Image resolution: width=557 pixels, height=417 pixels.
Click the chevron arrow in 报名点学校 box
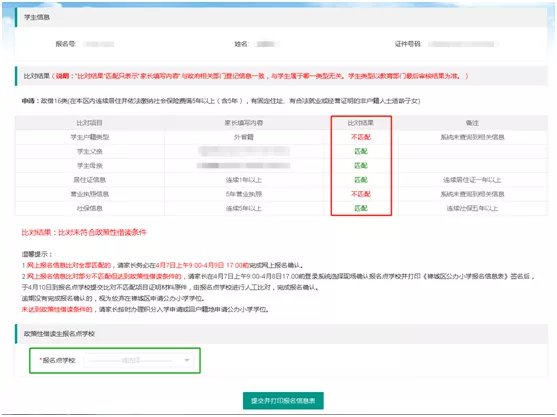click(x=187, y=360)
